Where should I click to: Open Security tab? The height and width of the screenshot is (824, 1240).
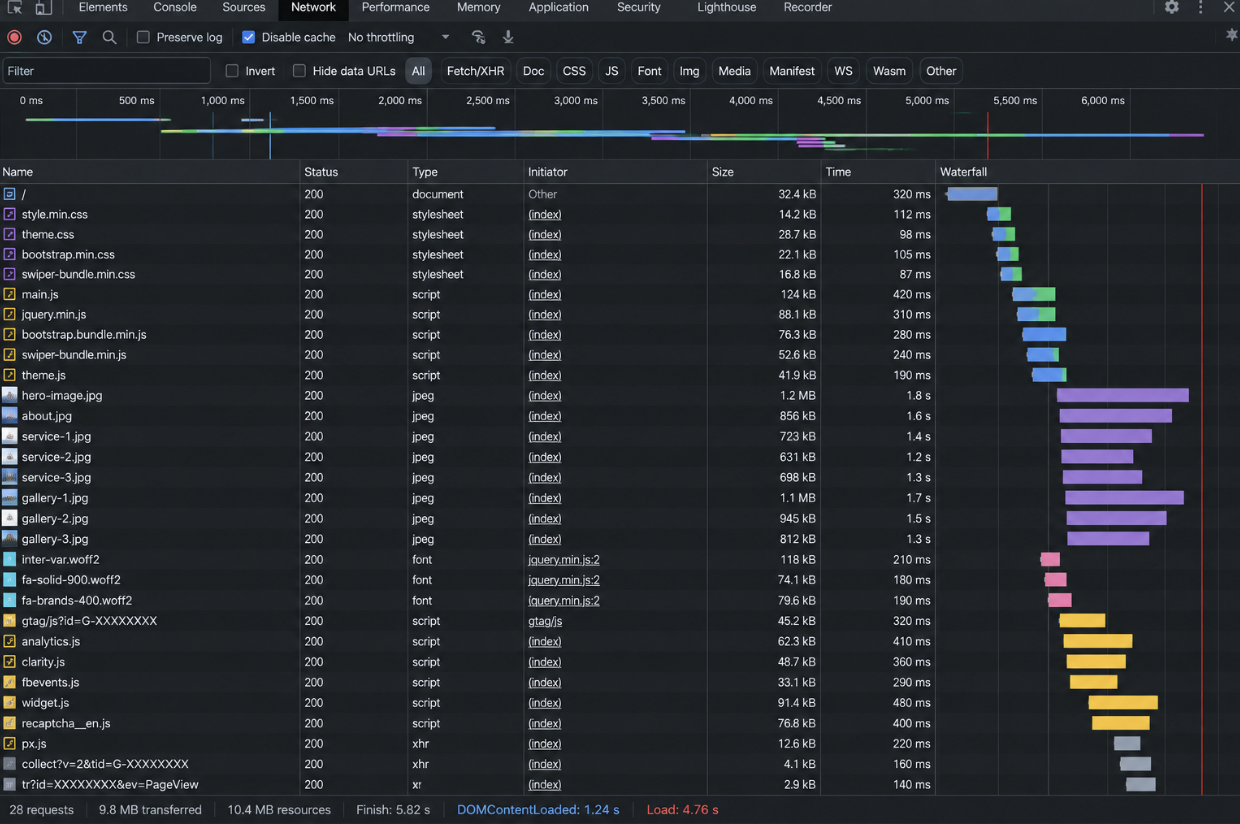(639, 8)
